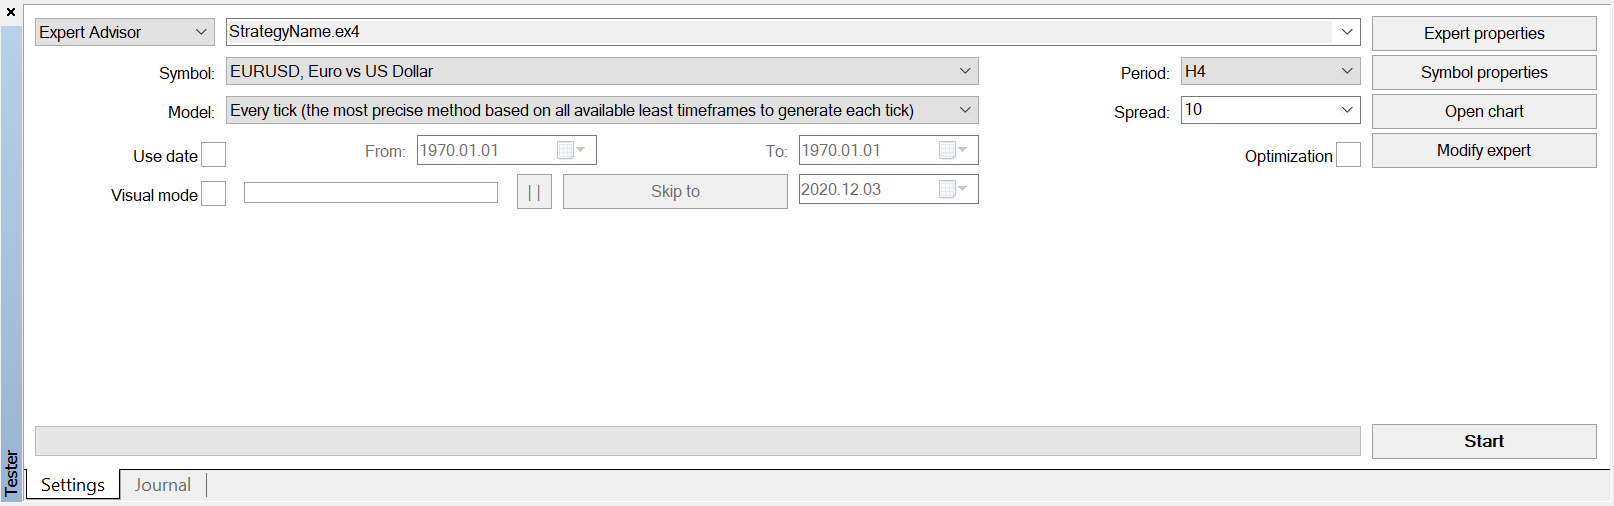Expand the Spread dropdown arrow
The image size is (1614, 506).
[x=1347, y=110]
